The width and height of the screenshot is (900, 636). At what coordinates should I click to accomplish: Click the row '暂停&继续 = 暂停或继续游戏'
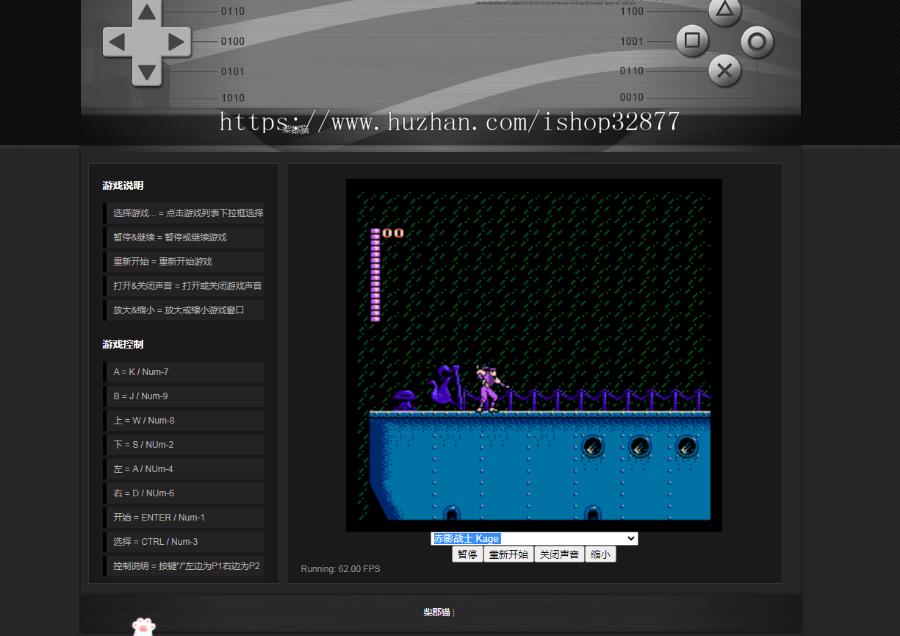[x=184, y=237]
